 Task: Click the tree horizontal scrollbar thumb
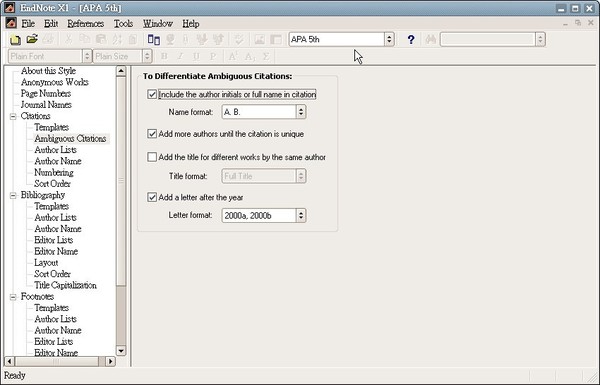56,361
